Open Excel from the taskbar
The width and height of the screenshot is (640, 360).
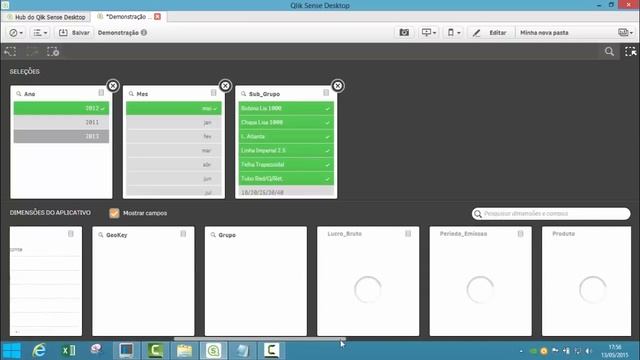tap(68, 351)
